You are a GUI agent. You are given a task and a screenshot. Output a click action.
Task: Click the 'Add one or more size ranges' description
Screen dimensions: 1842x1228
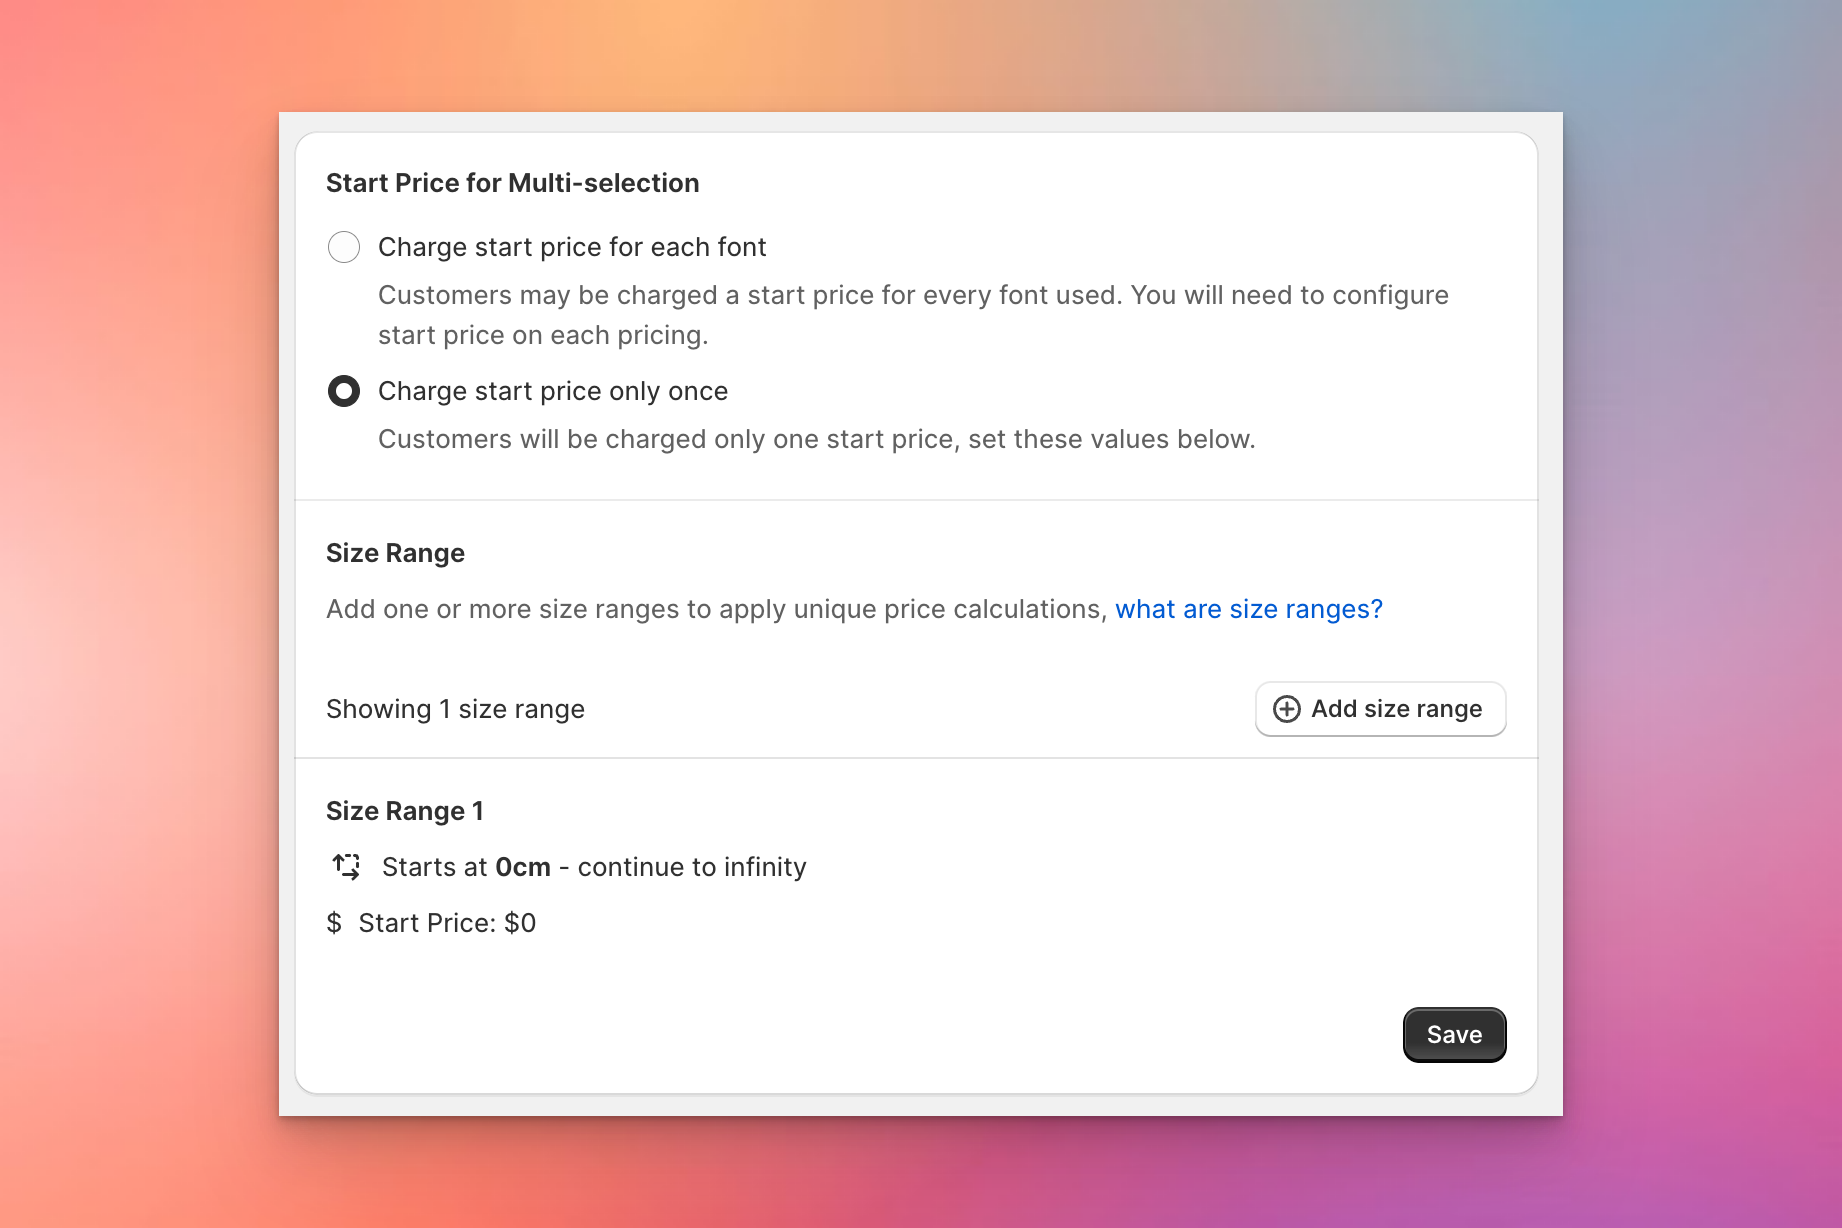click(716, 609)
